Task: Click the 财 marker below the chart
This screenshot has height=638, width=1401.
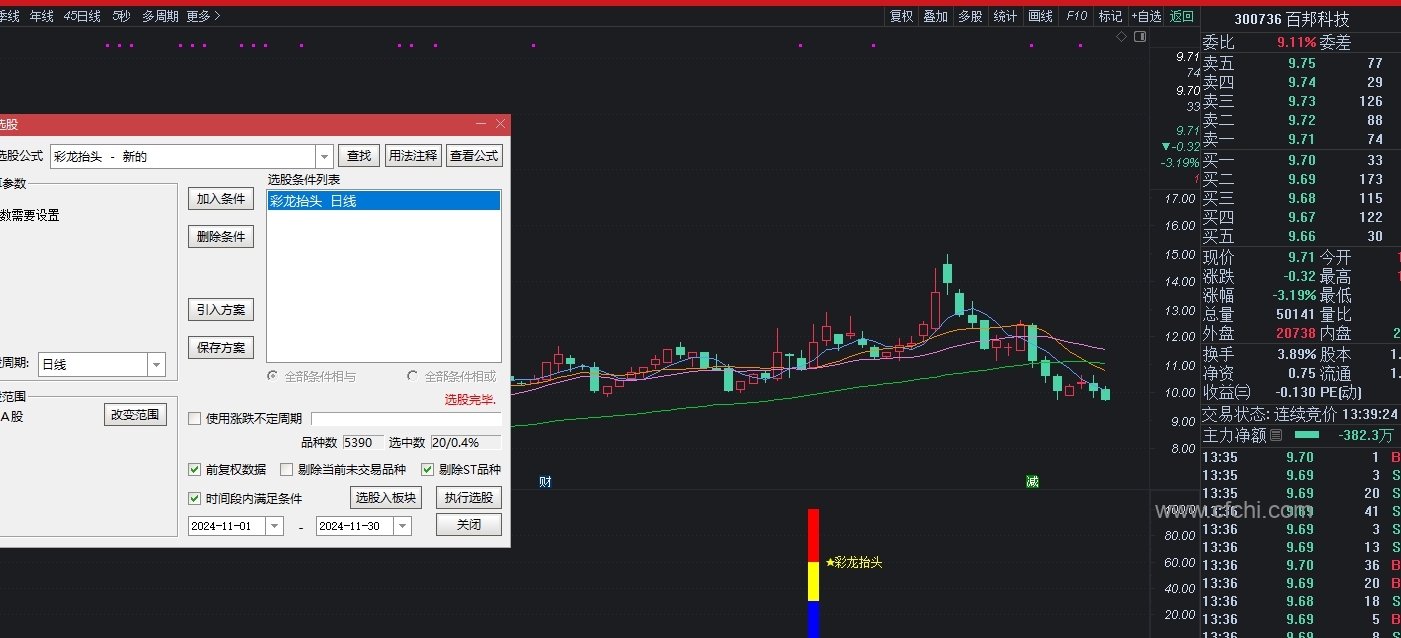Action: click(545, 481)
